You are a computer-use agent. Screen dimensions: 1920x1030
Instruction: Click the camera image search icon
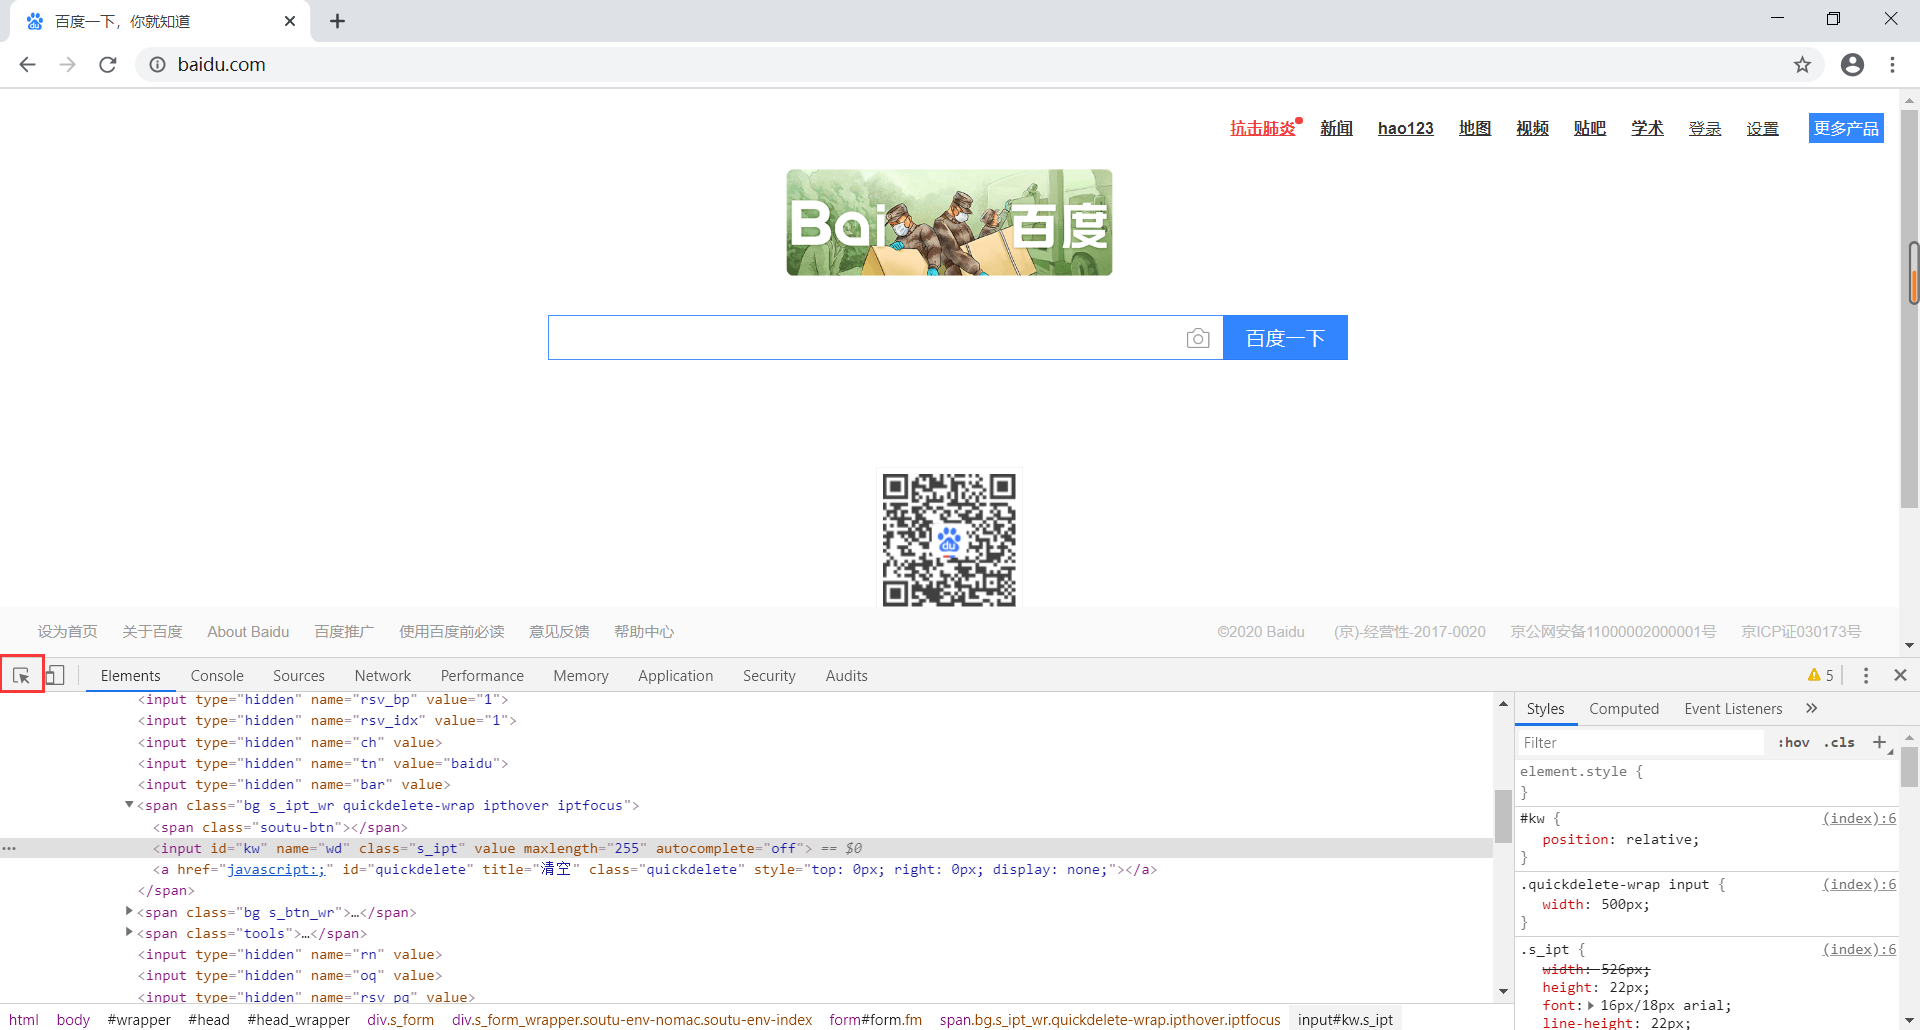tap(1198, 338)
